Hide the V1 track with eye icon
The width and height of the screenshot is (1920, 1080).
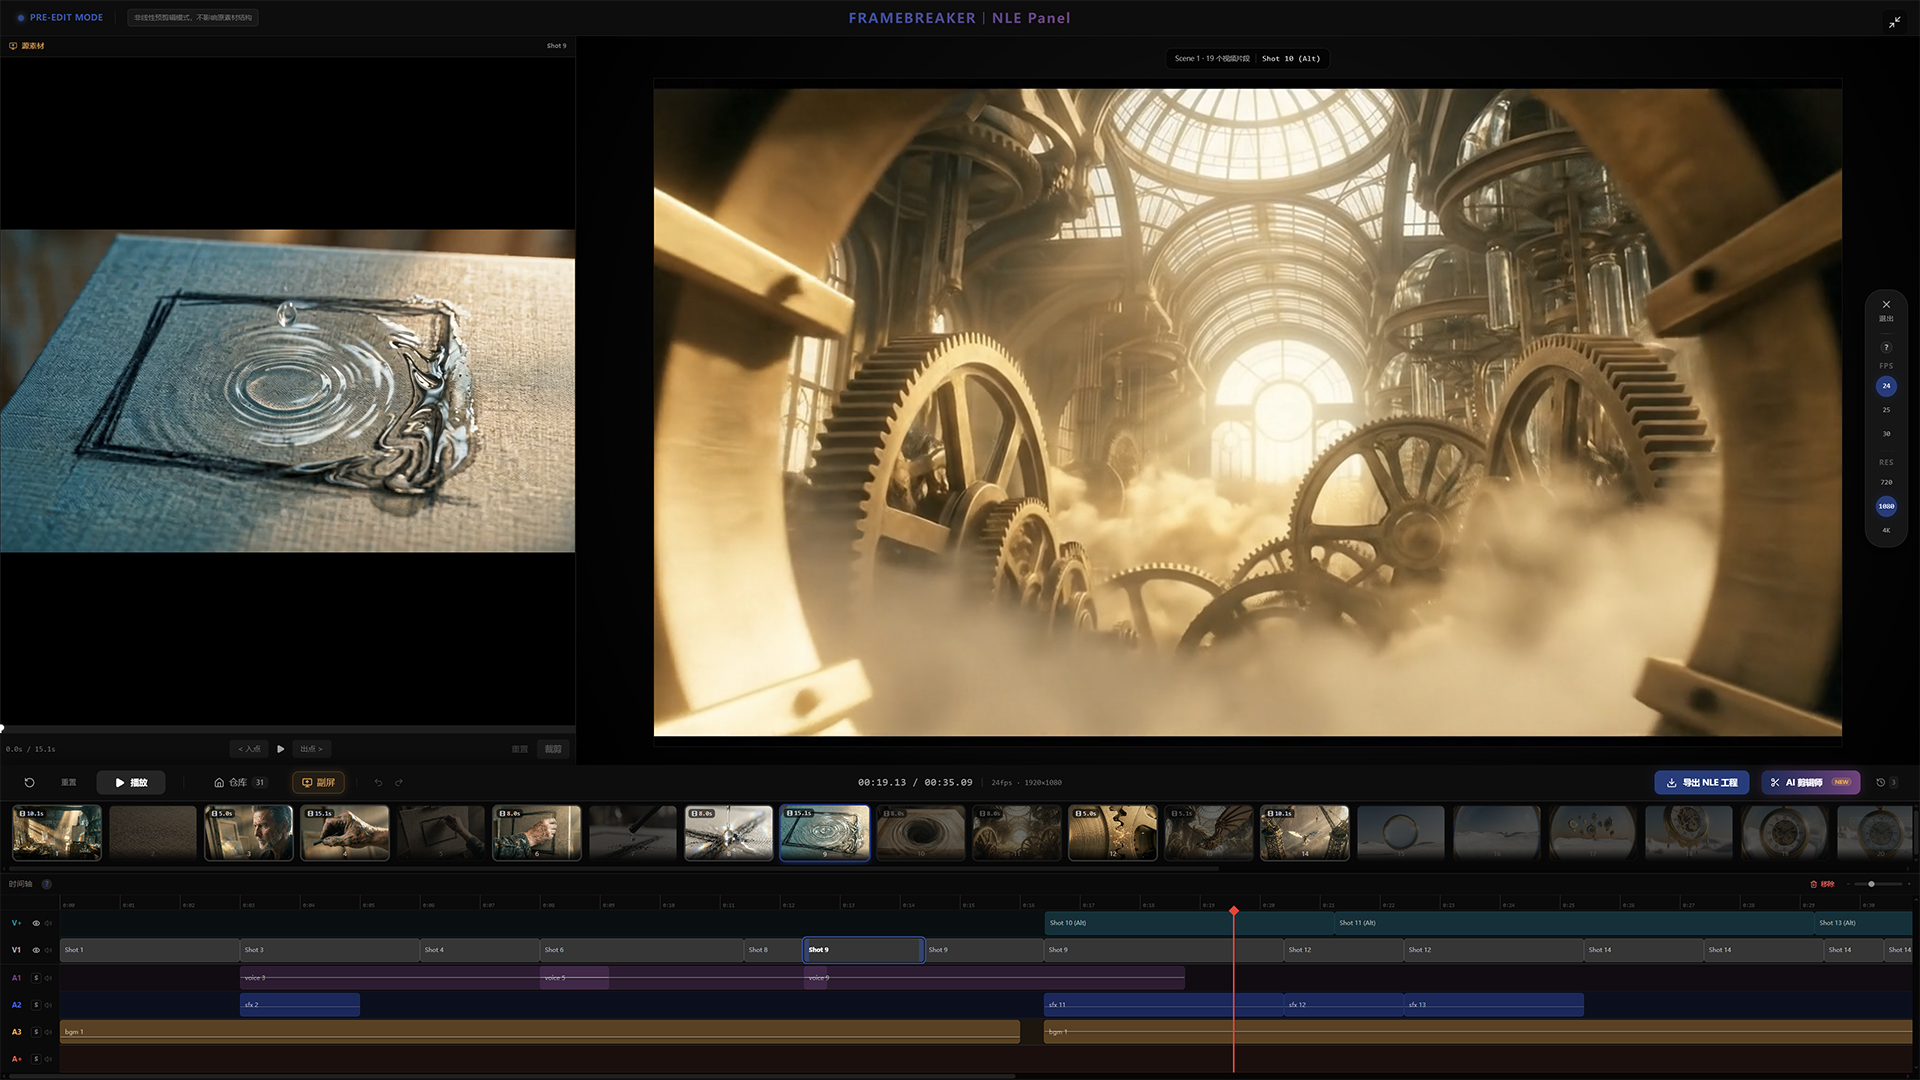36,950
